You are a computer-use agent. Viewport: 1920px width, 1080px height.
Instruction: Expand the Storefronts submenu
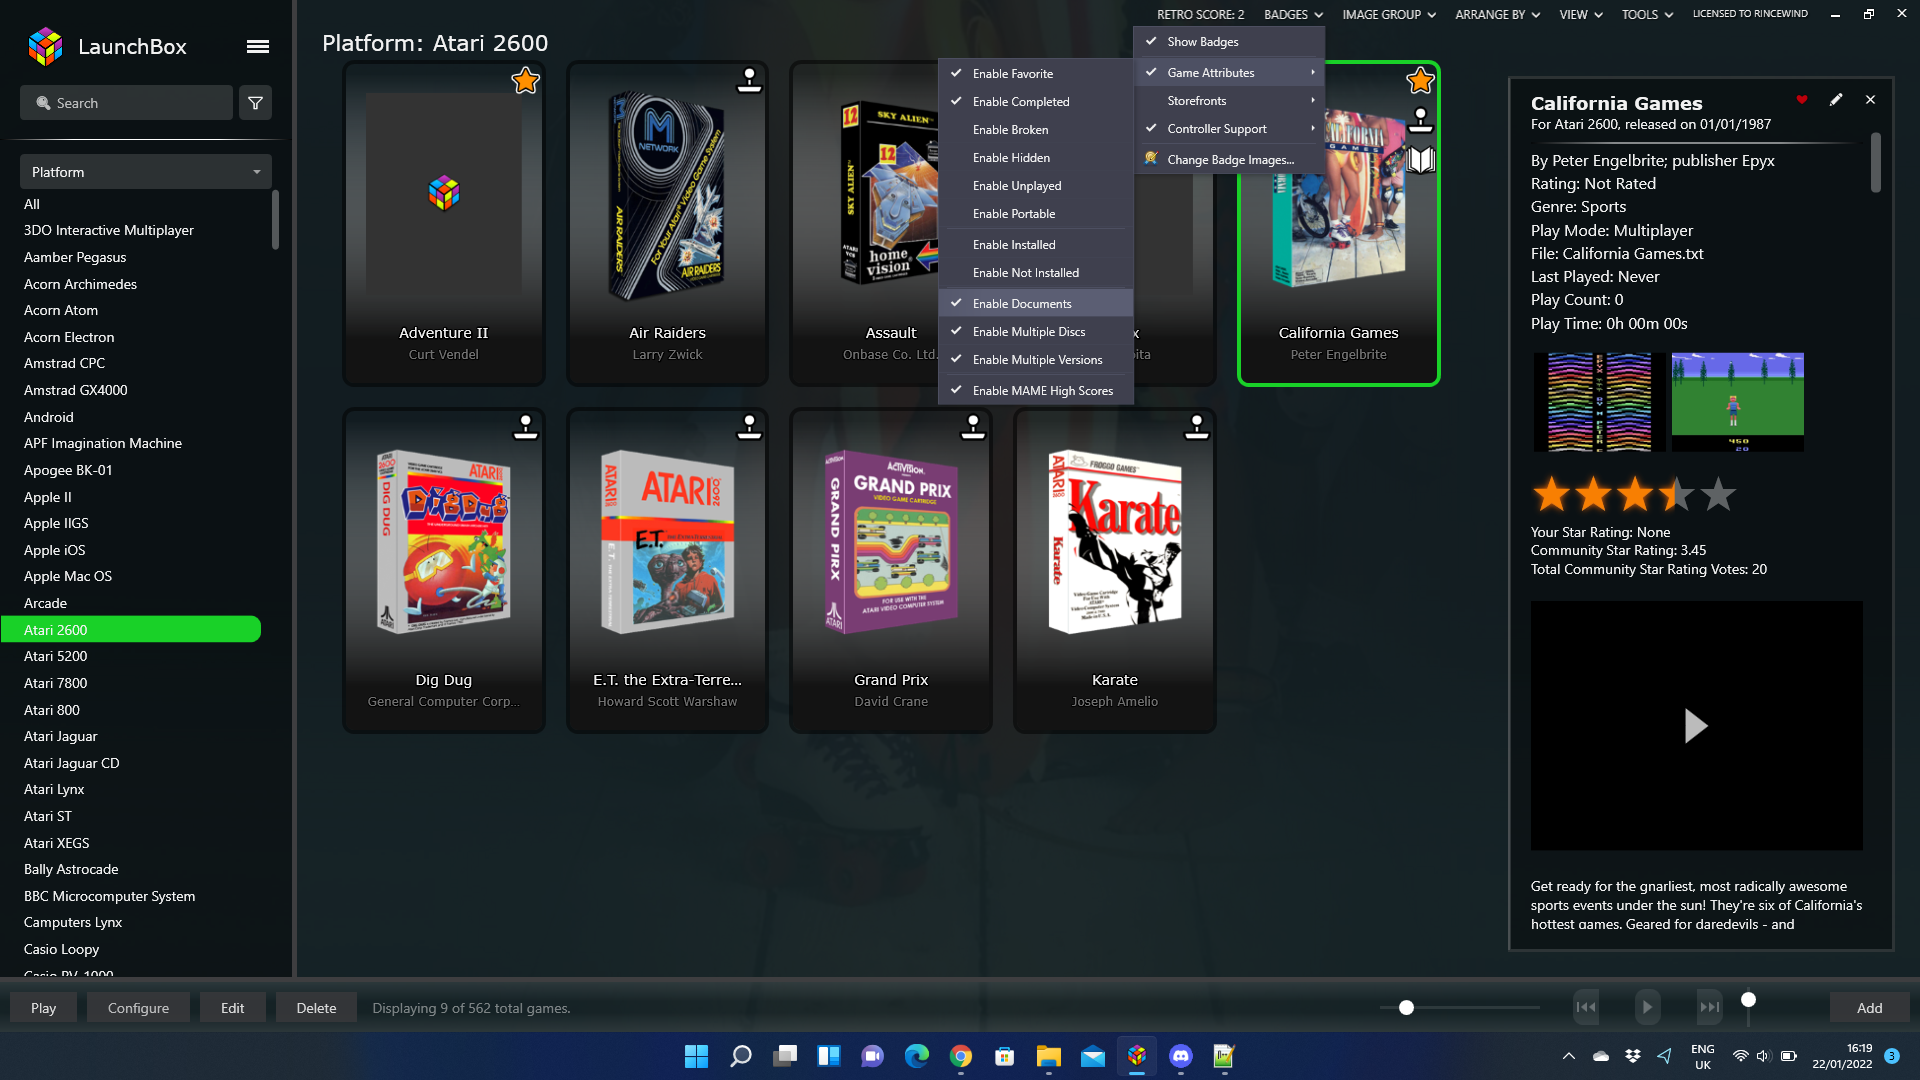pos(1229,101)
